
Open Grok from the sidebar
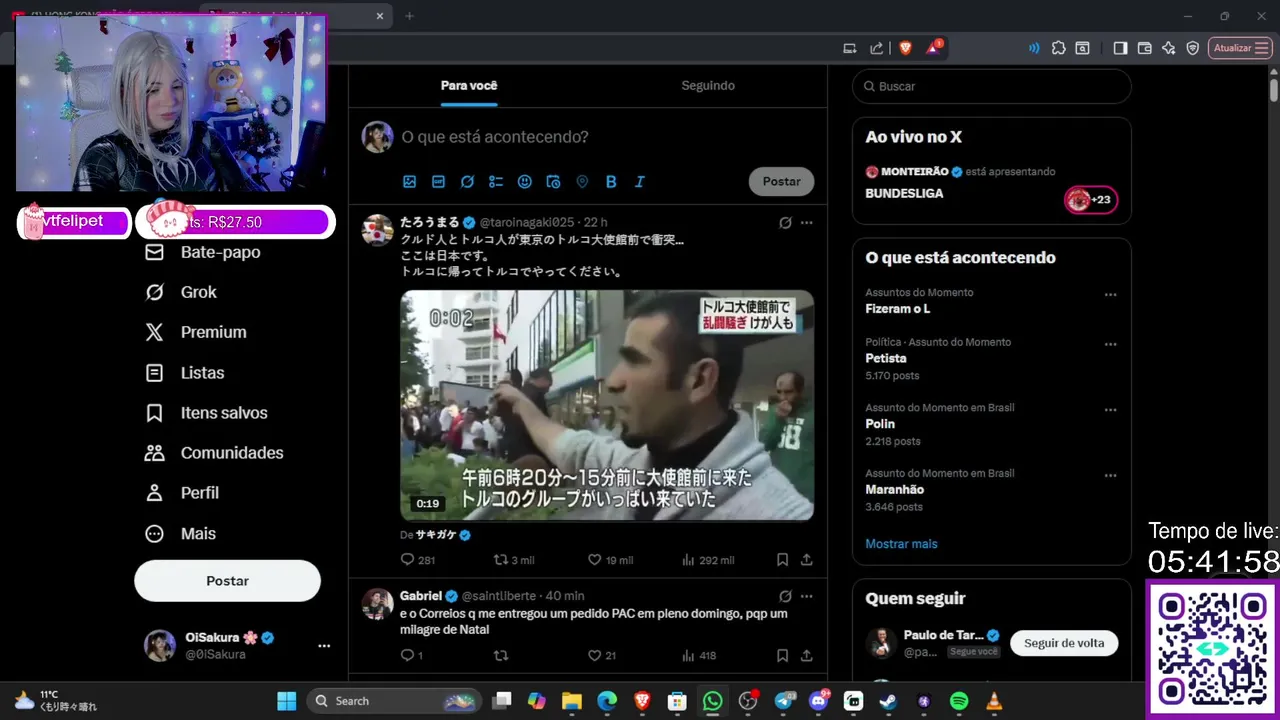point(181,292)
